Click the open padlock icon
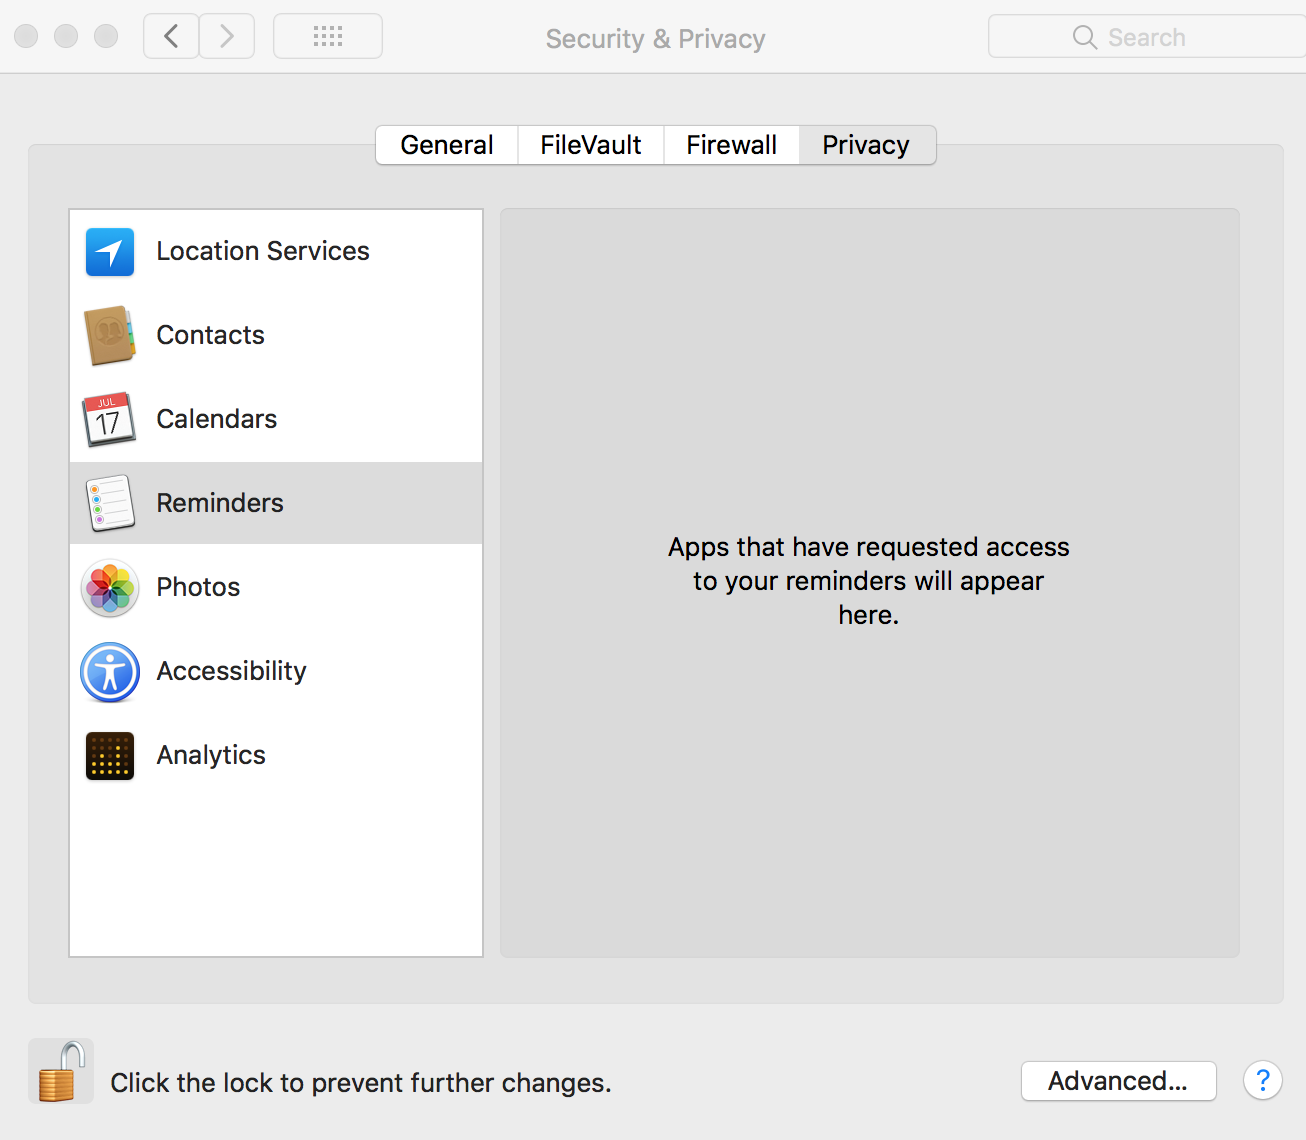 pos(61,1071)
